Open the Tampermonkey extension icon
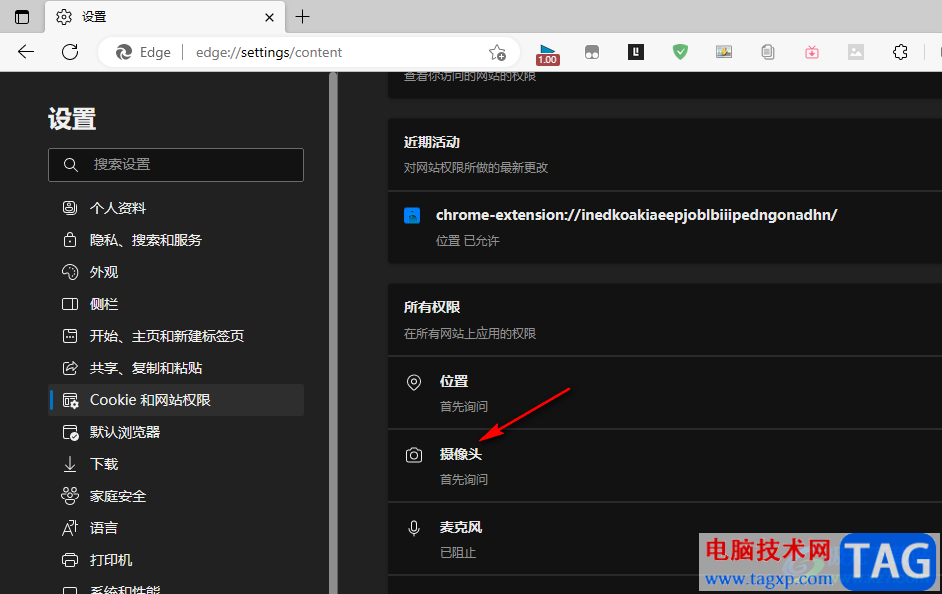Image resolution: width=942 pixels, height=594 pixels. click(592, 53)
